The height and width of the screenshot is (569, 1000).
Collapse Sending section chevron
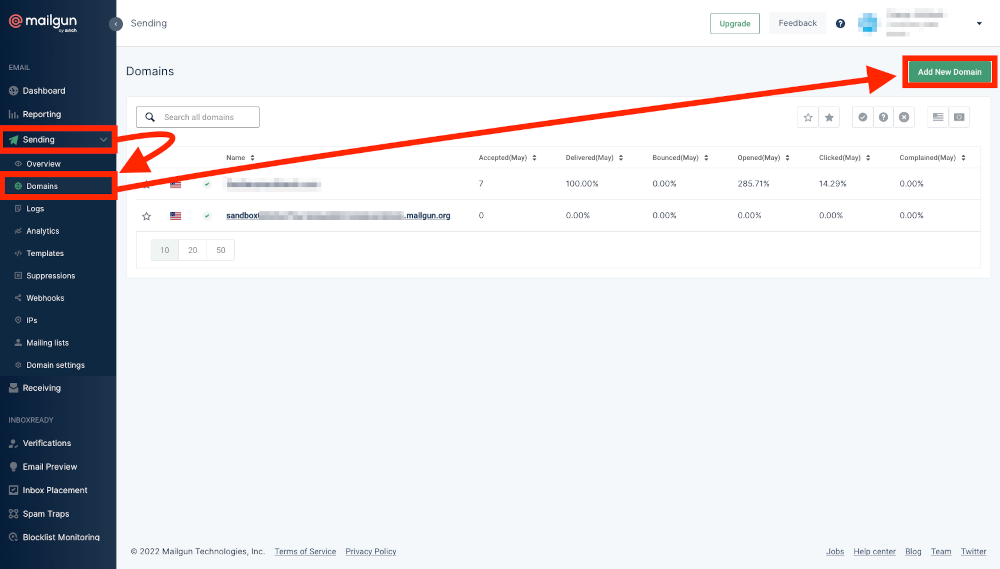[103, 140]
